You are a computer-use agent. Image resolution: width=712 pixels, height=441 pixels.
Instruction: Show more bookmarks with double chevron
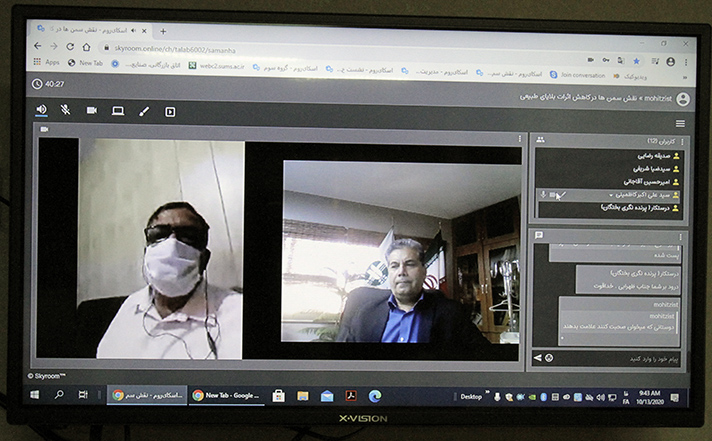pyautogui.click(x=685, y=77)
